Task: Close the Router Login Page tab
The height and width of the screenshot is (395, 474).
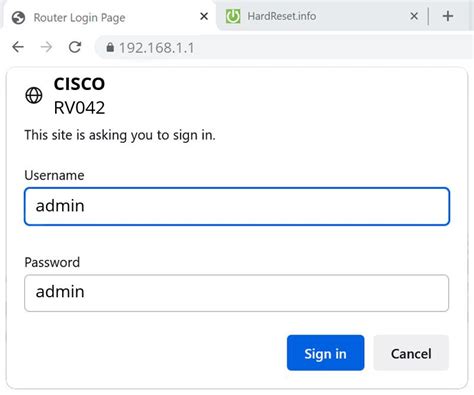Action: click(204, 16)
